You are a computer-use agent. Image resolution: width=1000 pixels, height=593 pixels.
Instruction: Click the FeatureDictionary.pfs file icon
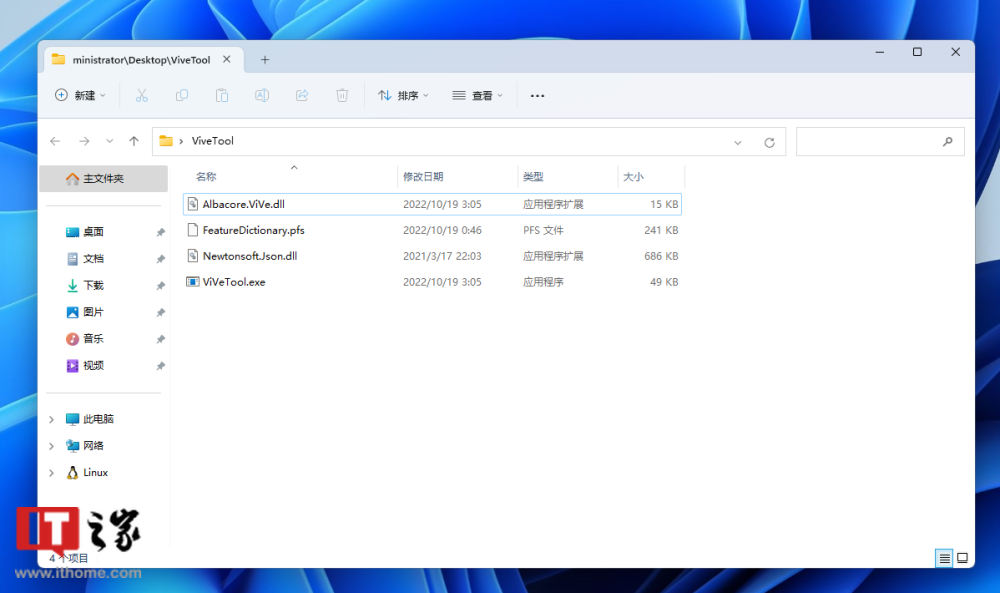pos(193,230)
